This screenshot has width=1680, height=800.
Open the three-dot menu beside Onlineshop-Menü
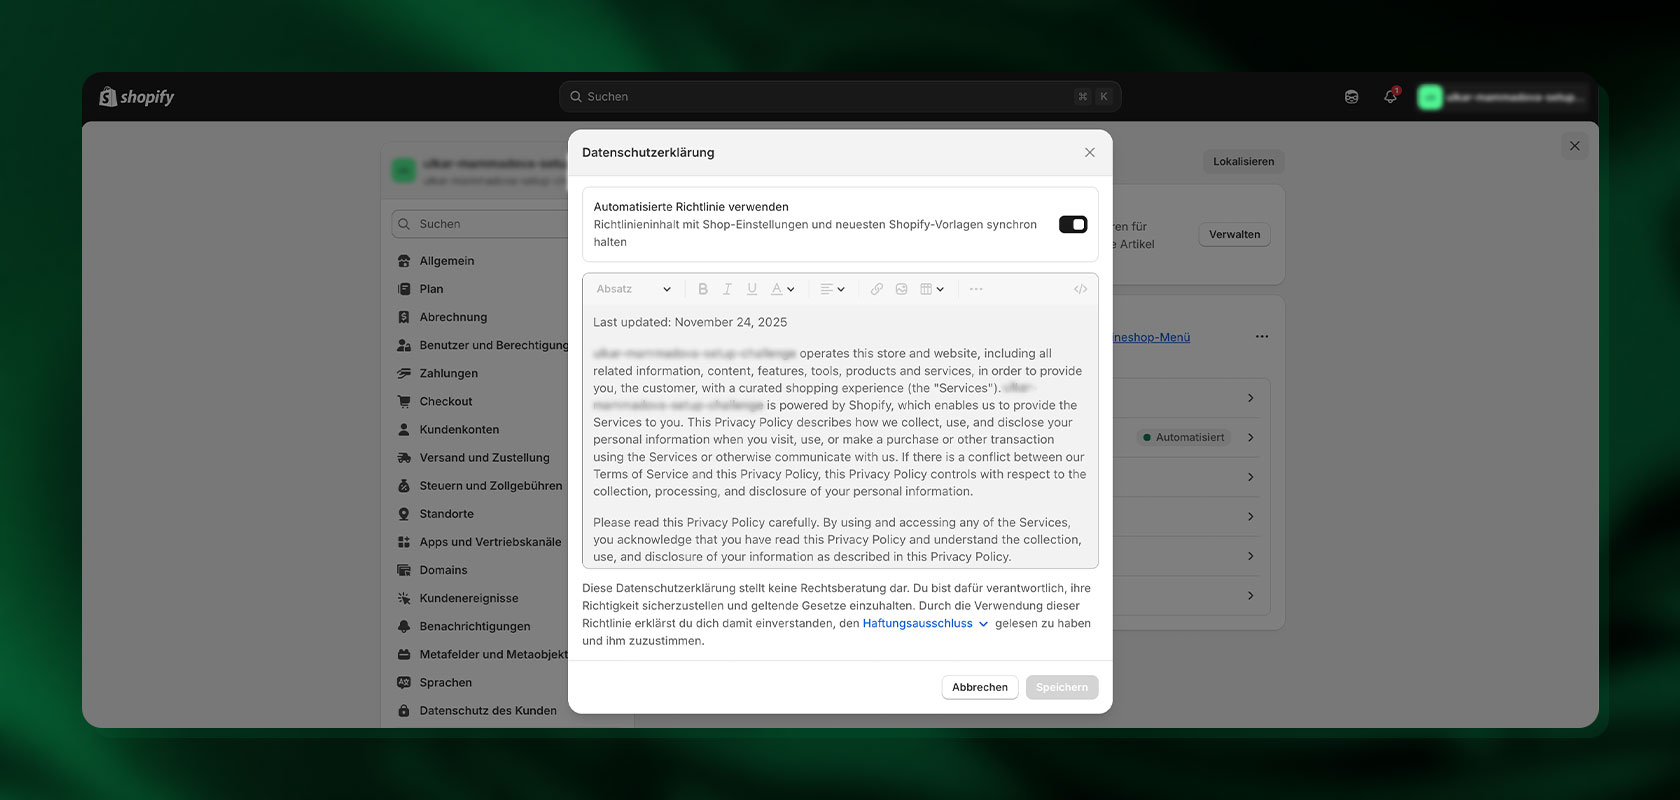[1262, 337]
